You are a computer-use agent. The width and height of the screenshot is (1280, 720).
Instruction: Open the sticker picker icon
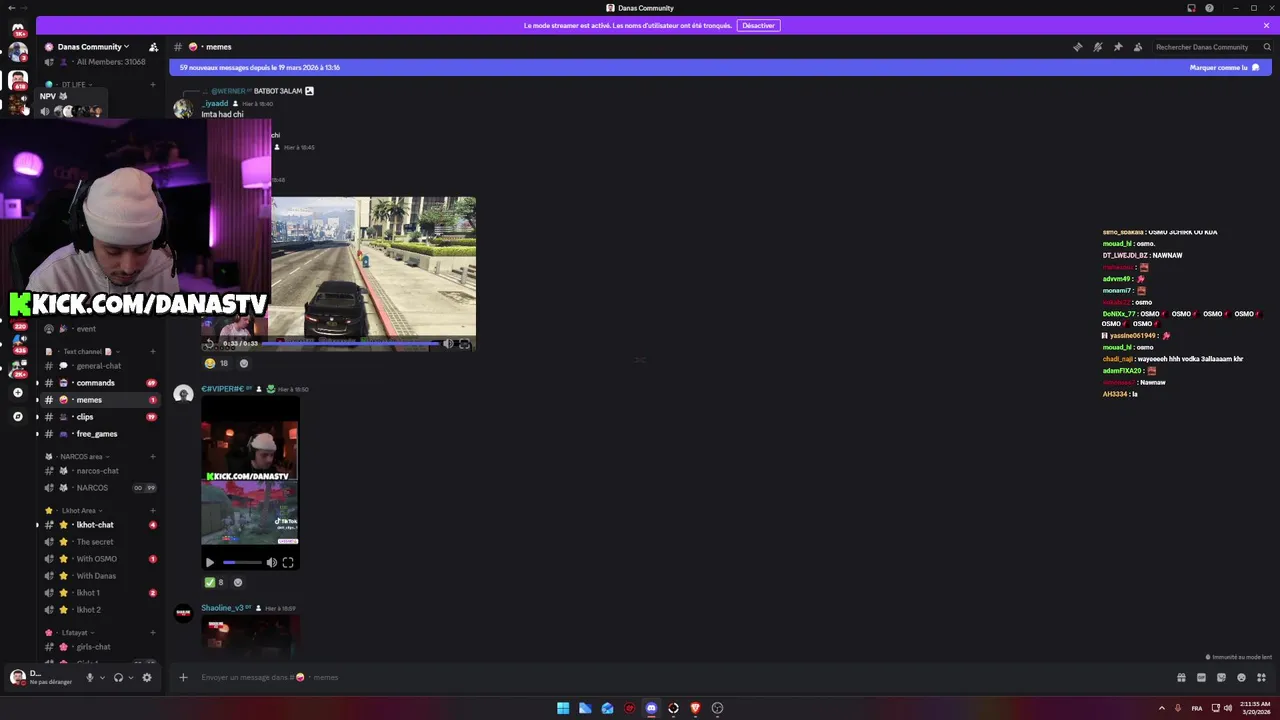[x=1221, y=678]
